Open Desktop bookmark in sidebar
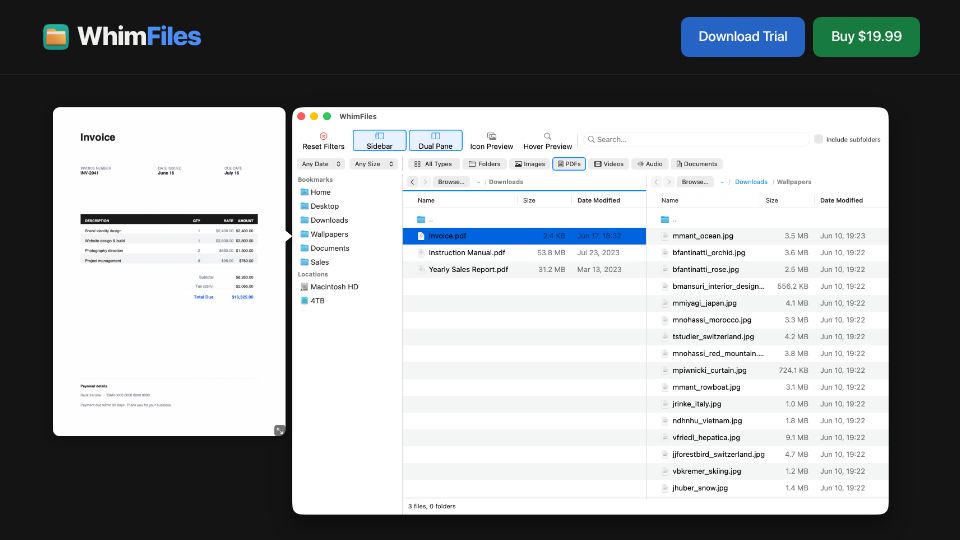Viewport: 960px width, 540px height. (320, 206)
